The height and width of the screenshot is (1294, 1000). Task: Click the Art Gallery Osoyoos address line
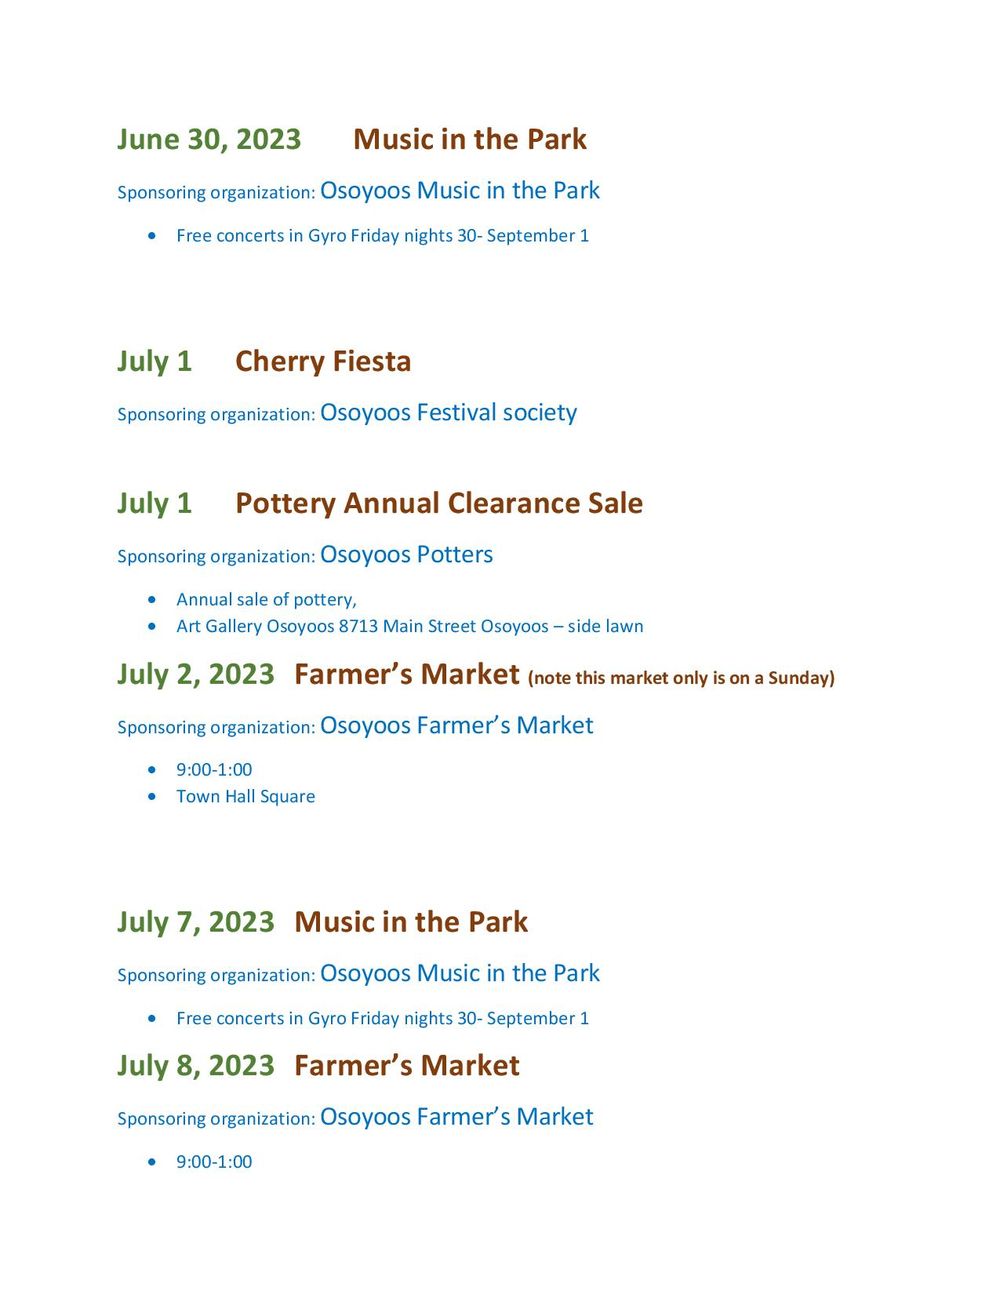[410, 626]
